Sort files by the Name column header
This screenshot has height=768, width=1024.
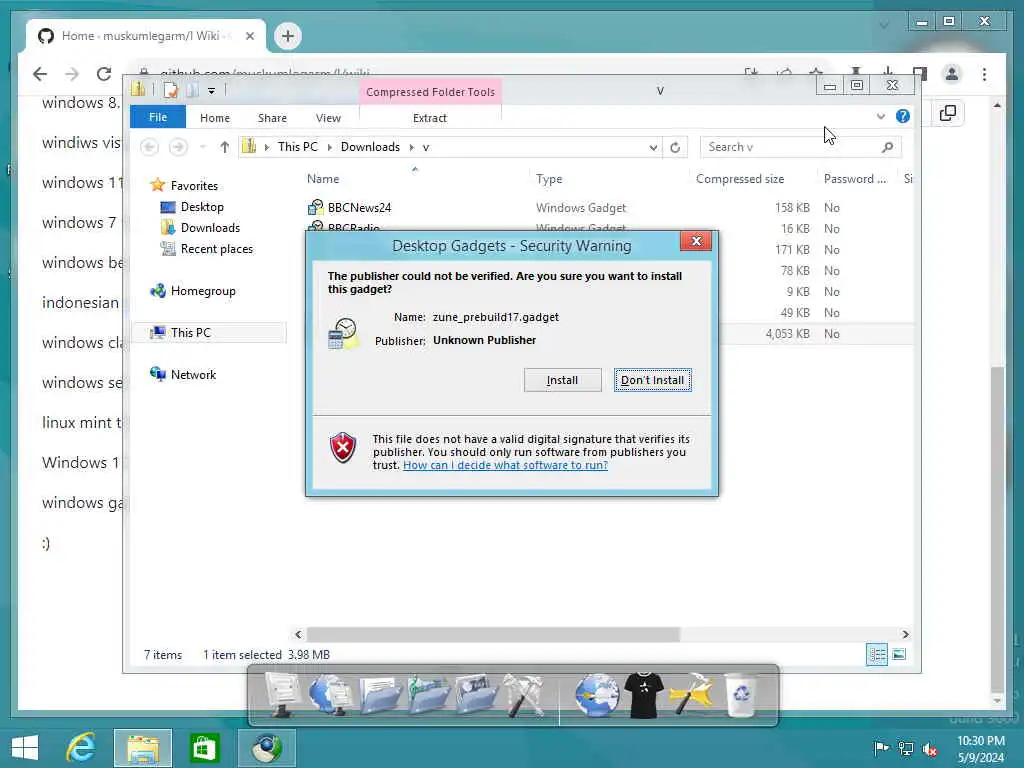323,179
